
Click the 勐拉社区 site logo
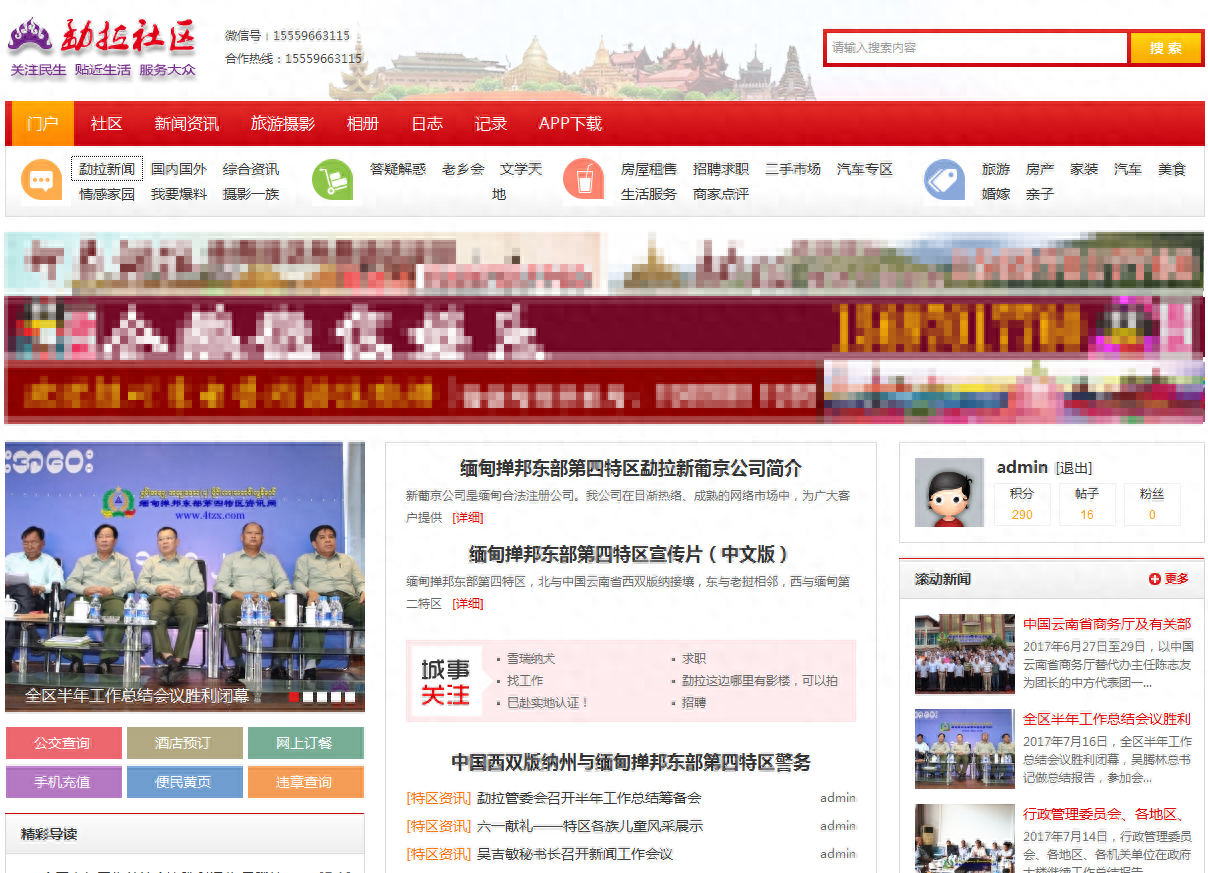click(x=103, y=47)
